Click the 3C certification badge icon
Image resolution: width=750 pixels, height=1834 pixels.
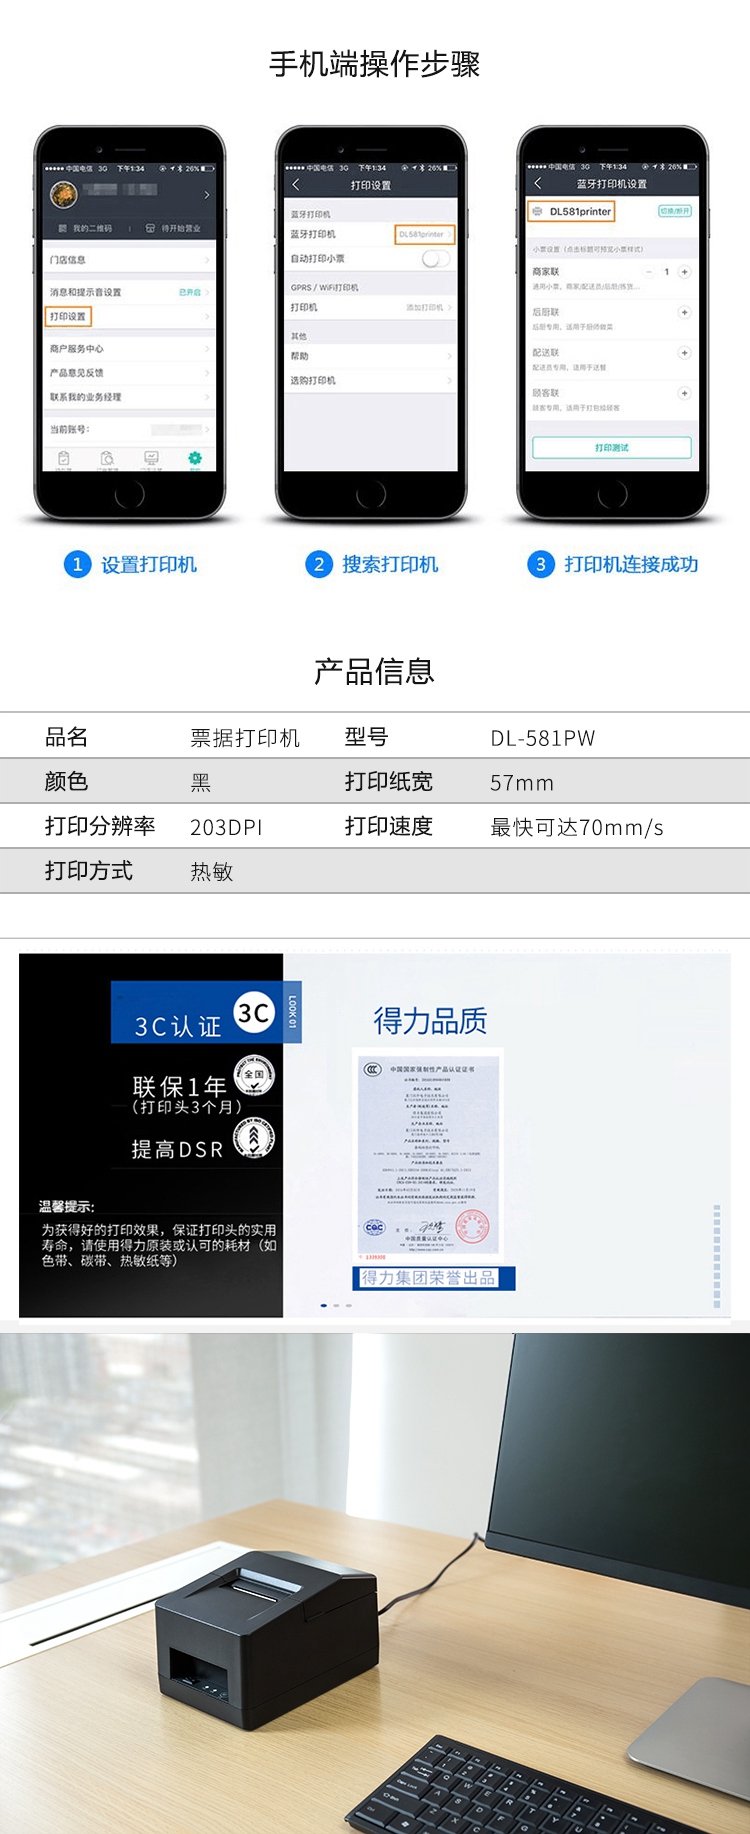coord(254,1014)
